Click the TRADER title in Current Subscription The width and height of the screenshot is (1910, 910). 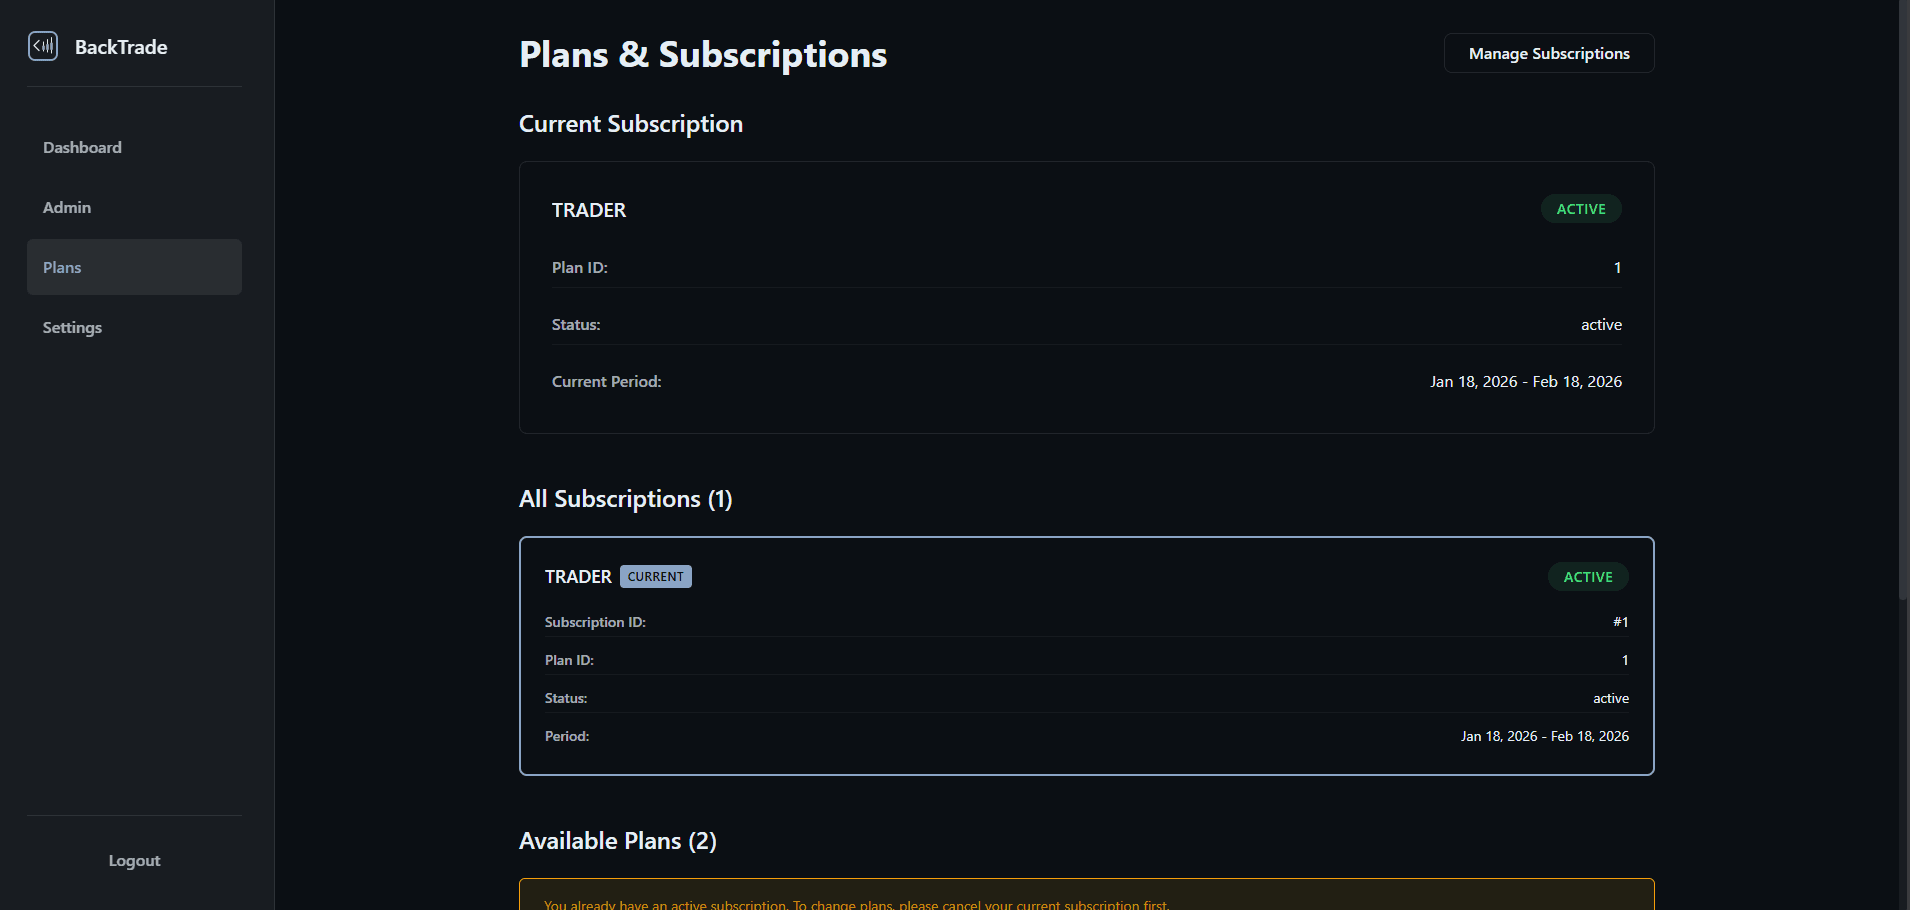point(589,210)
